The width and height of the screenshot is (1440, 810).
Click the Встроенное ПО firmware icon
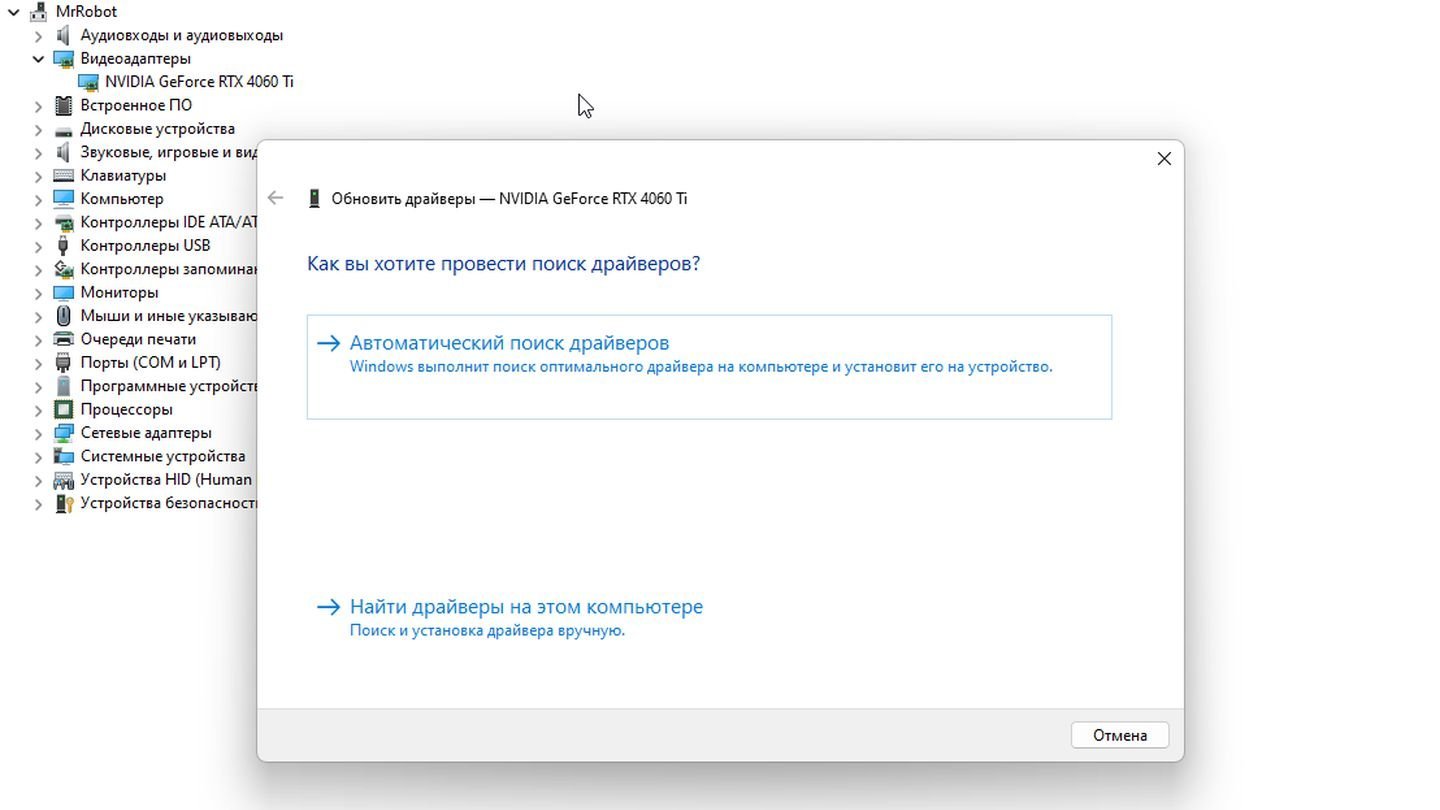(x=63, y=105)
